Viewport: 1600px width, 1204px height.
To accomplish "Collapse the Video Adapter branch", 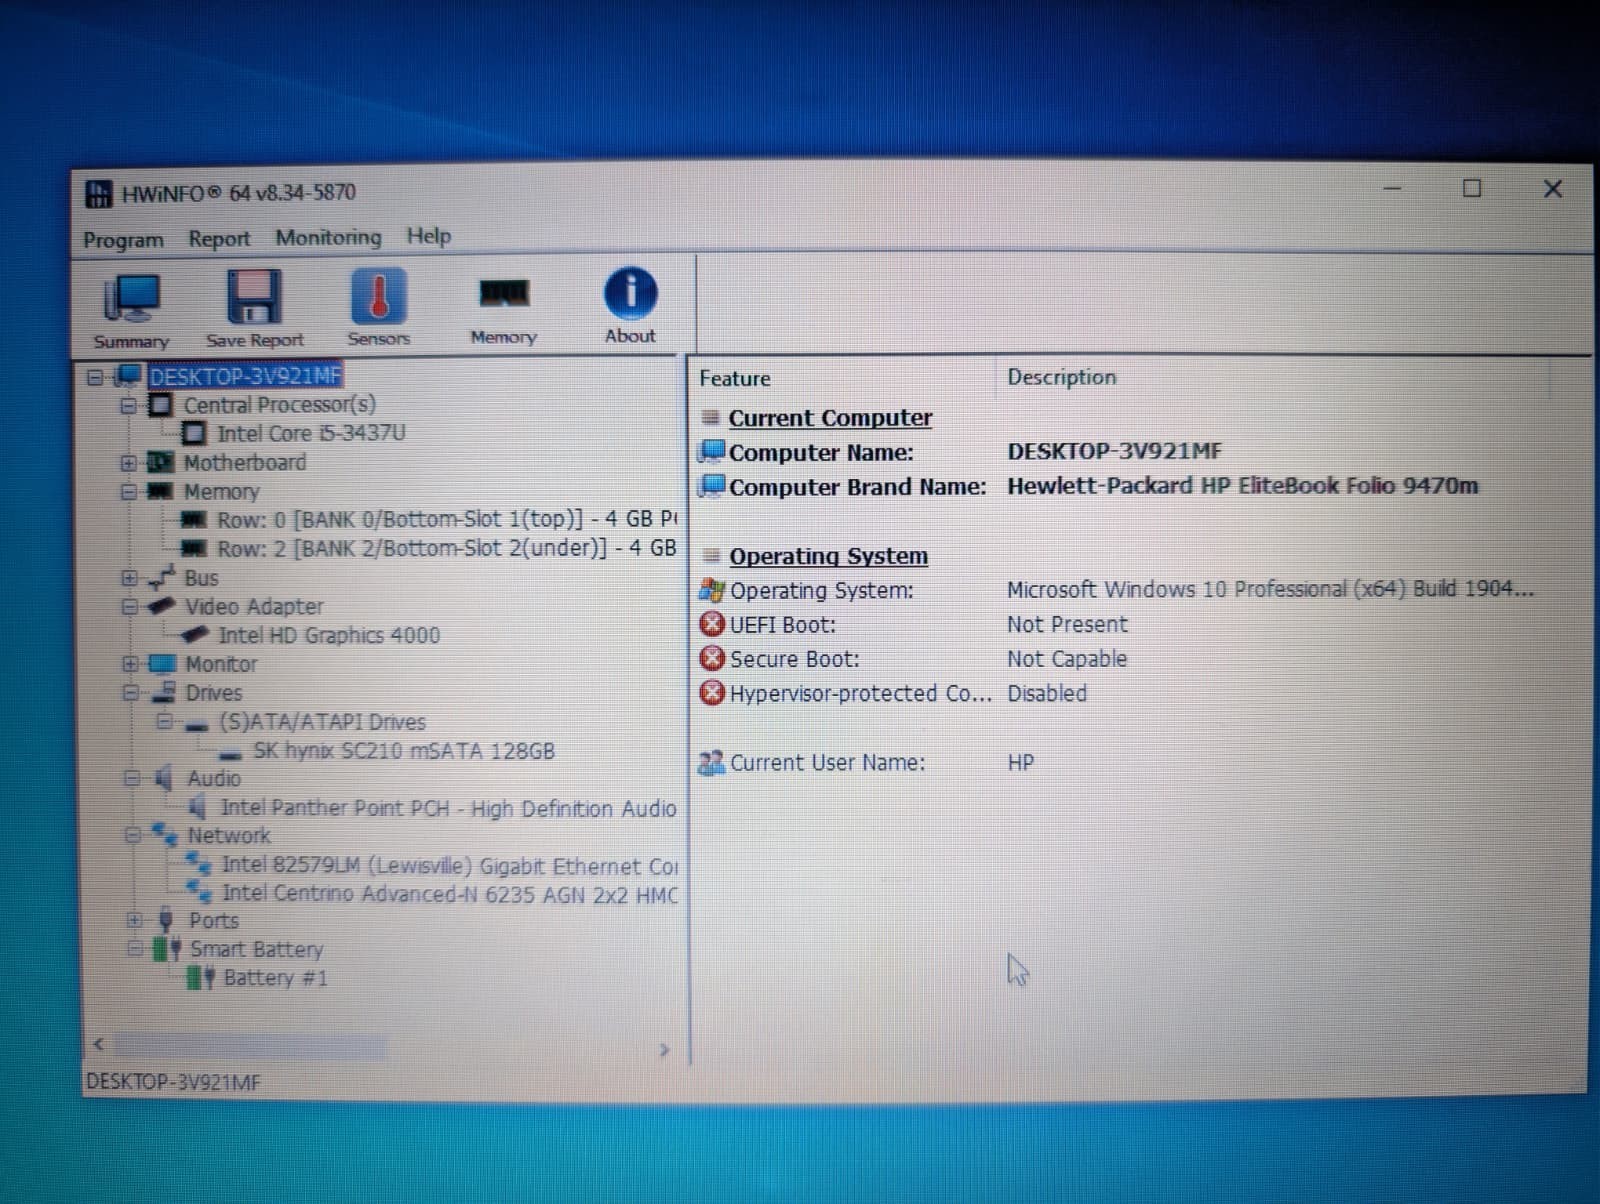I will pos(129,607).
